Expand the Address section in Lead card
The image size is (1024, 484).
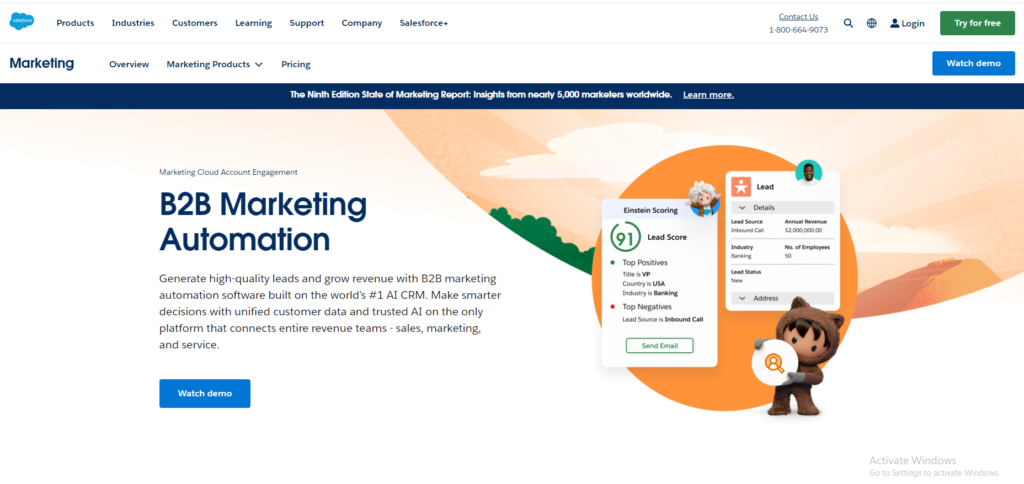click(782, 298)
